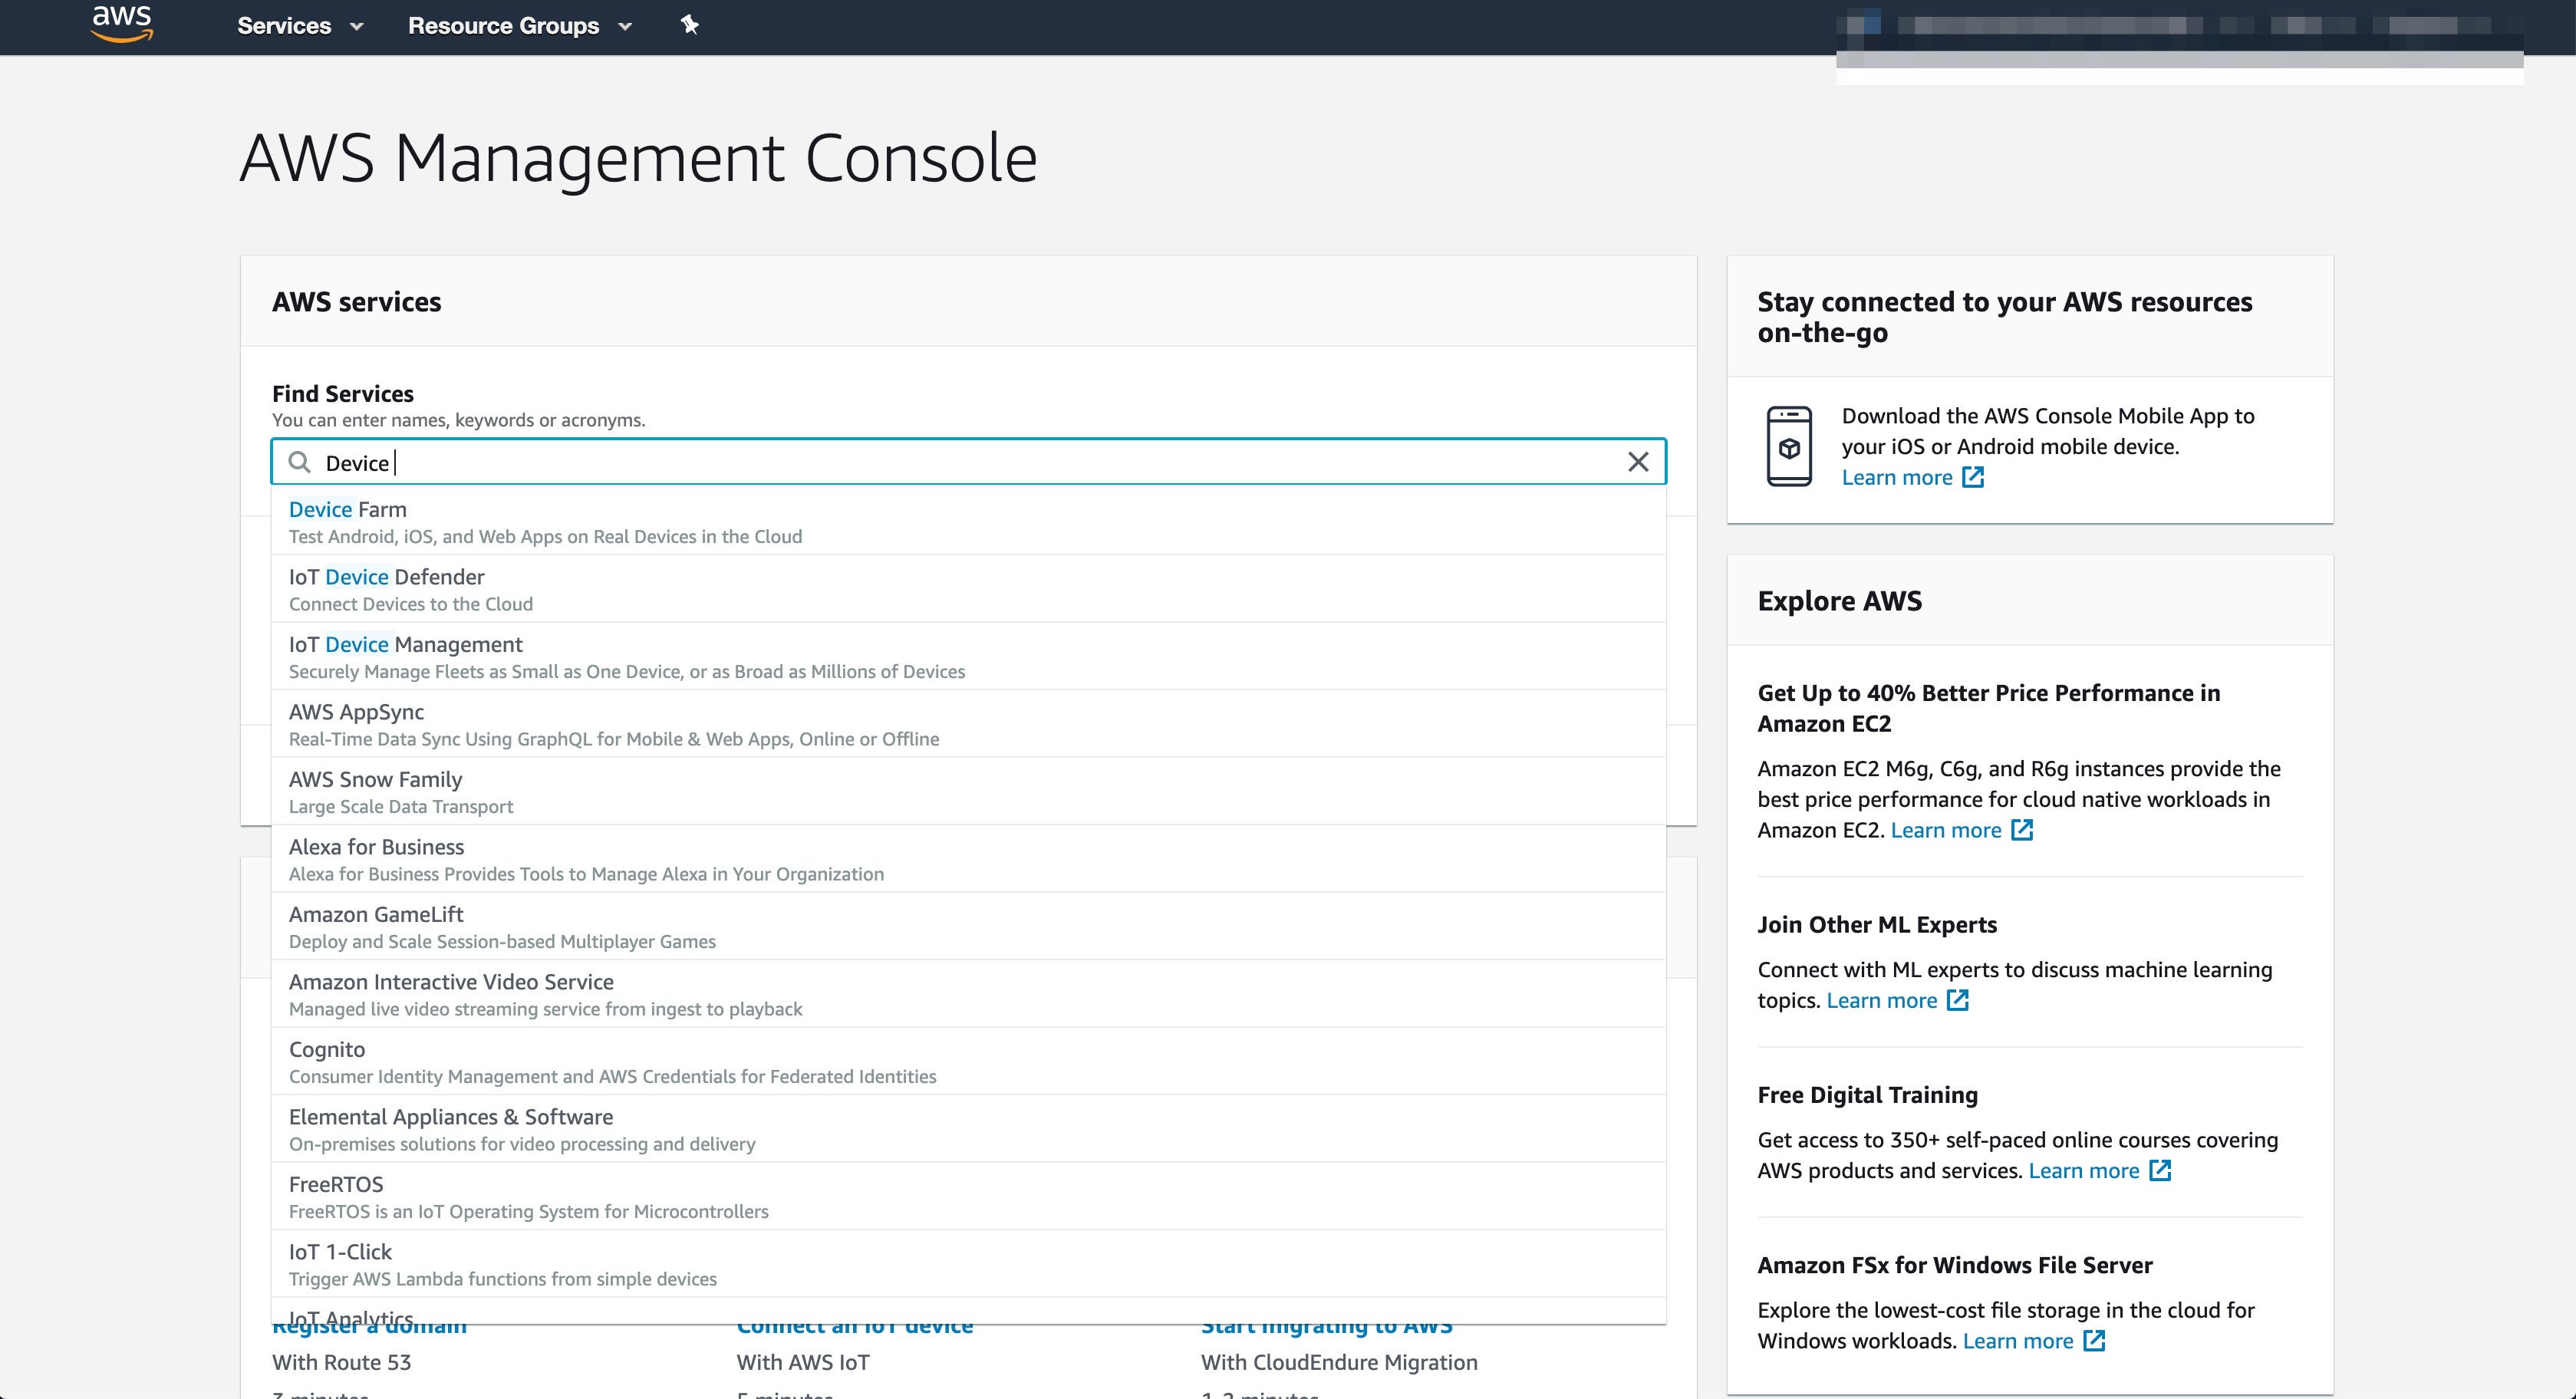
Task: Click external-link icon after Free Digital Training link
Action: [x=2160, y=1170]
